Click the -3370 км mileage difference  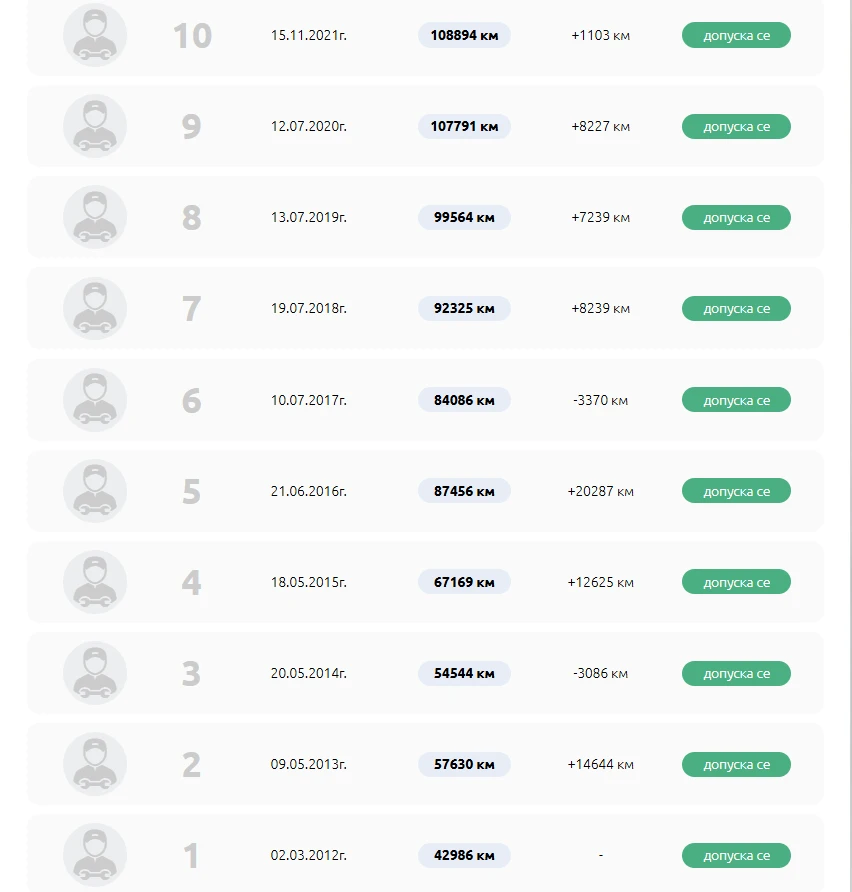(x=601, y=400)
